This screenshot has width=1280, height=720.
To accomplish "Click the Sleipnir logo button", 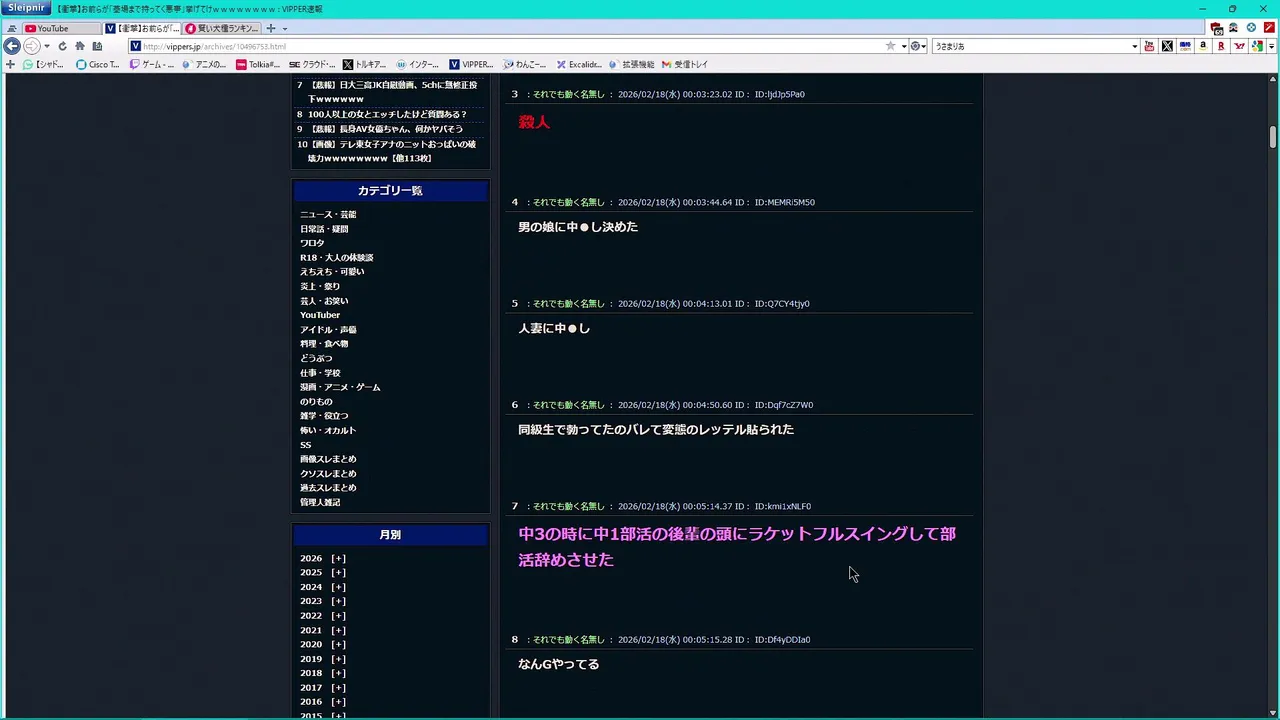I will pyautogui.click(x=26, y=8).
